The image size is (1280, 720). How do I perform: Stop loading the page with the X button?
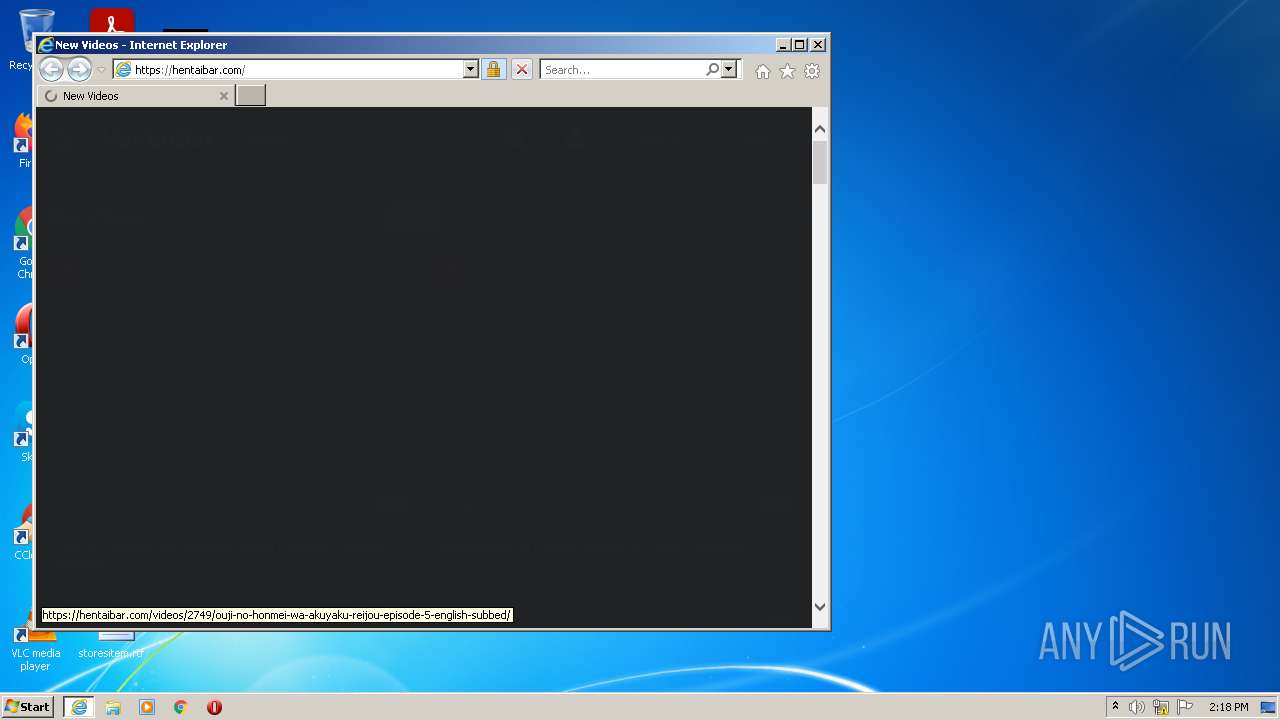[521, 69]
